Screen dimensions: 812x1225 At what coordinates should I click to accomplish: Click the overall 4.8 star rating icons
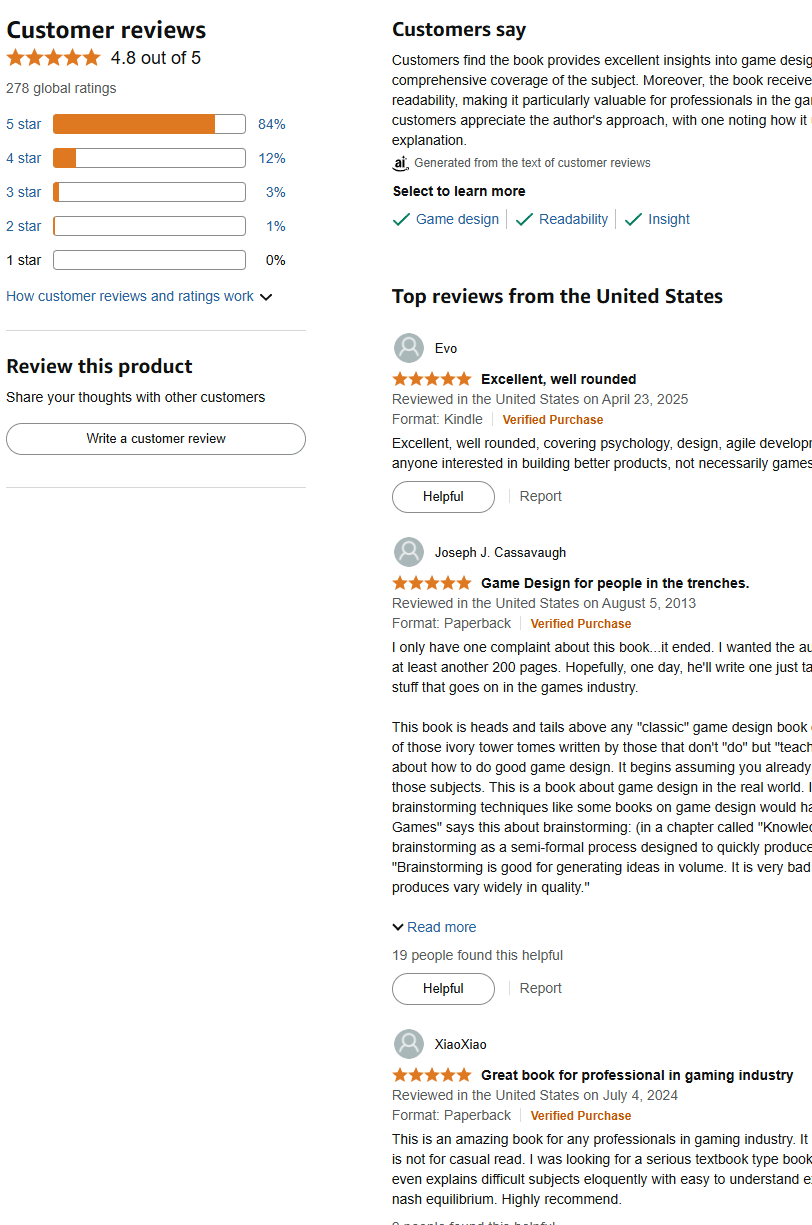53,58
